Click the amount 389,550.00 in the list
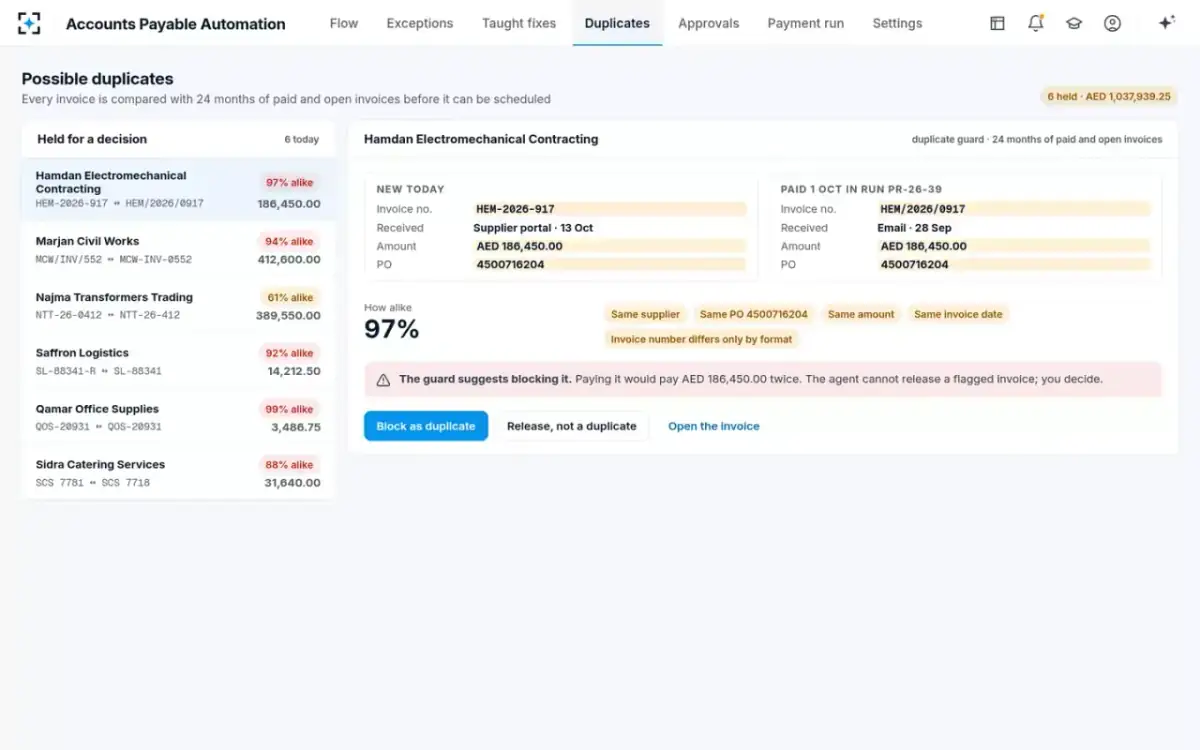 [x=288, y=315]
